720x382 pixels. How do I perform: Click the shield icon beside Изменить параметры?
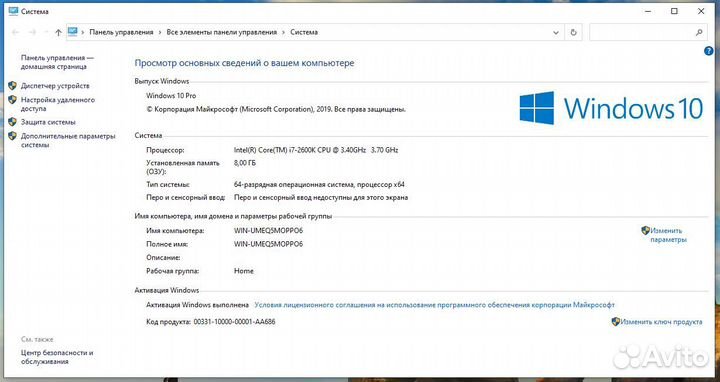click(x=645, y=230)
